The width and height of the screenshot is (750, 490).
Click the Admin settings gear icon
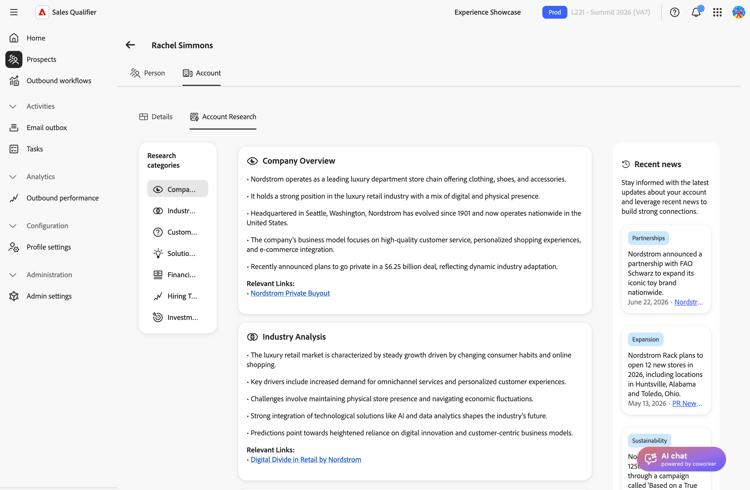(x=14, y=296)
